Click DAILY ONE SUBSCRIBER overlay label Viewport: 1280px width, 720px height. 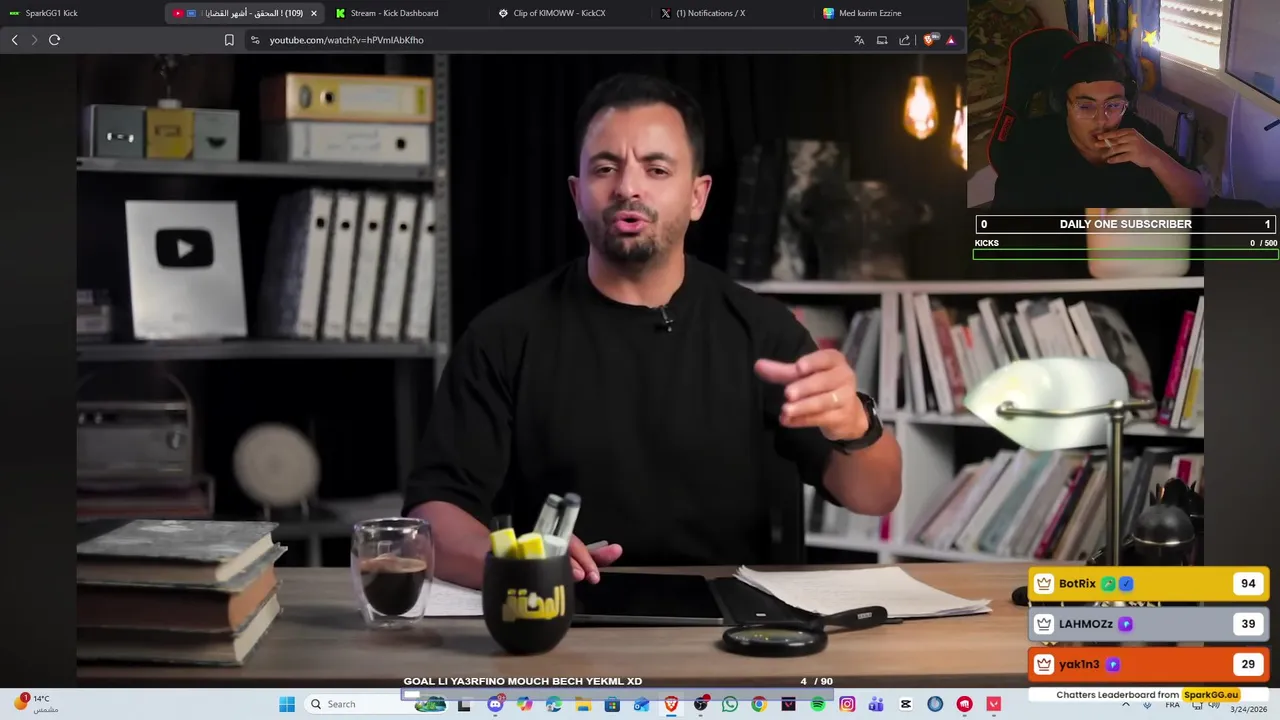click(1125, 224)
